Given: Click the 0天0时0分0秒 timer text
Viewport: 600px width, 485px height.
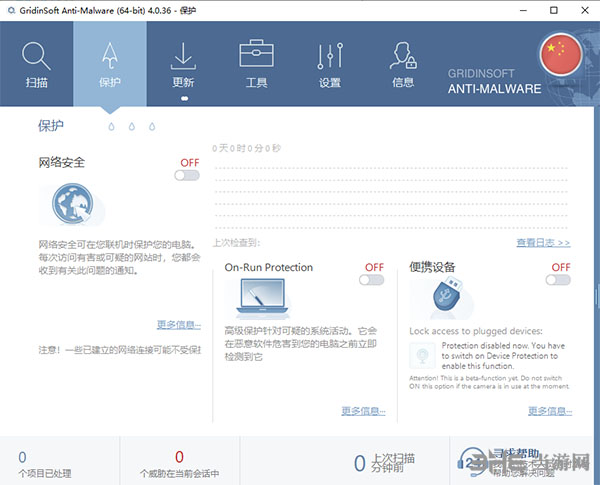Looking at the screenshot, I should coord(246,148).
